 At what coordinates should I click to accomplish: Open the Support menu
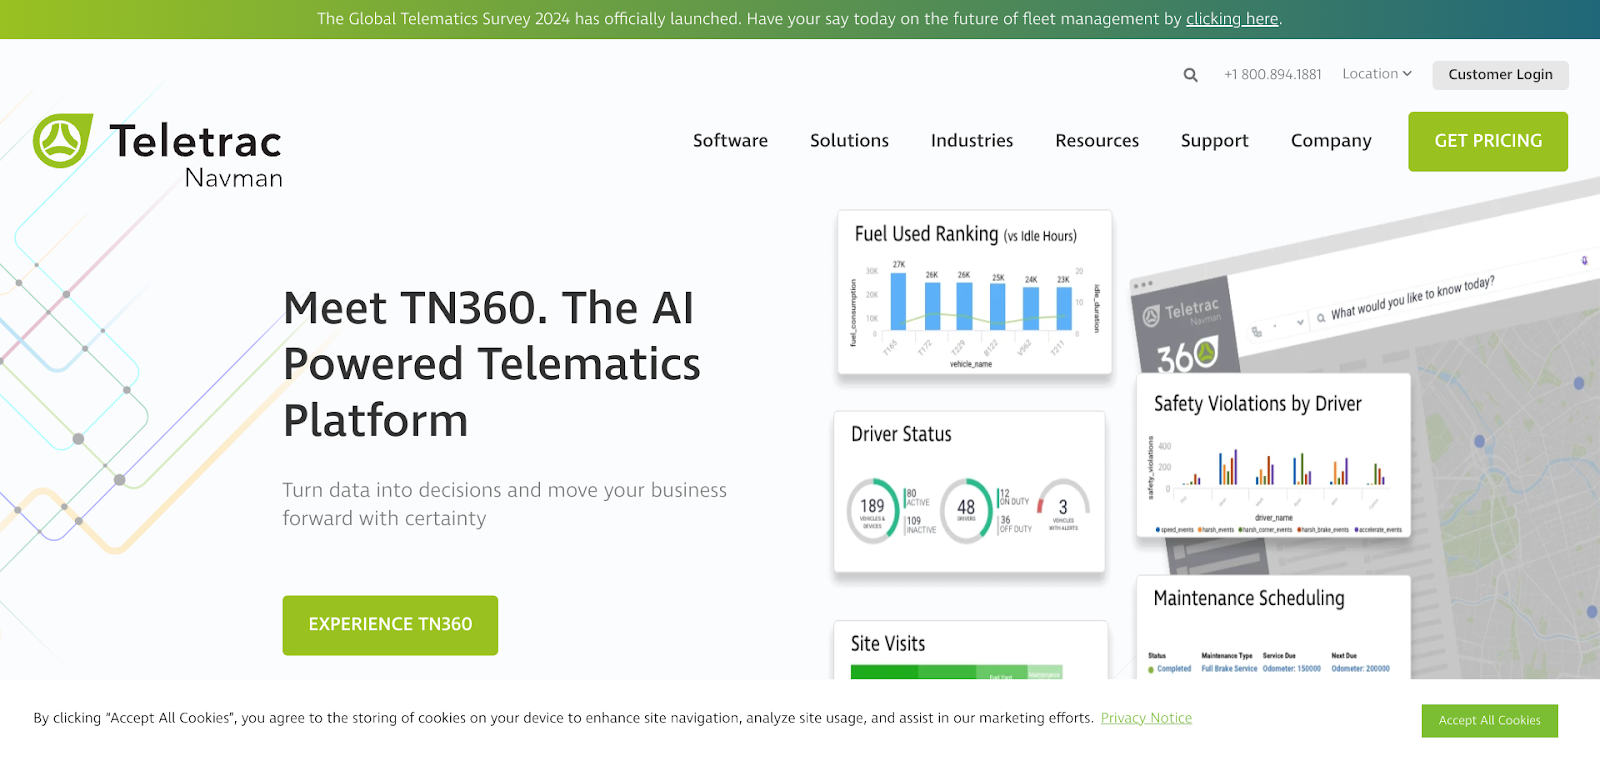click(x=1214, y=141)
